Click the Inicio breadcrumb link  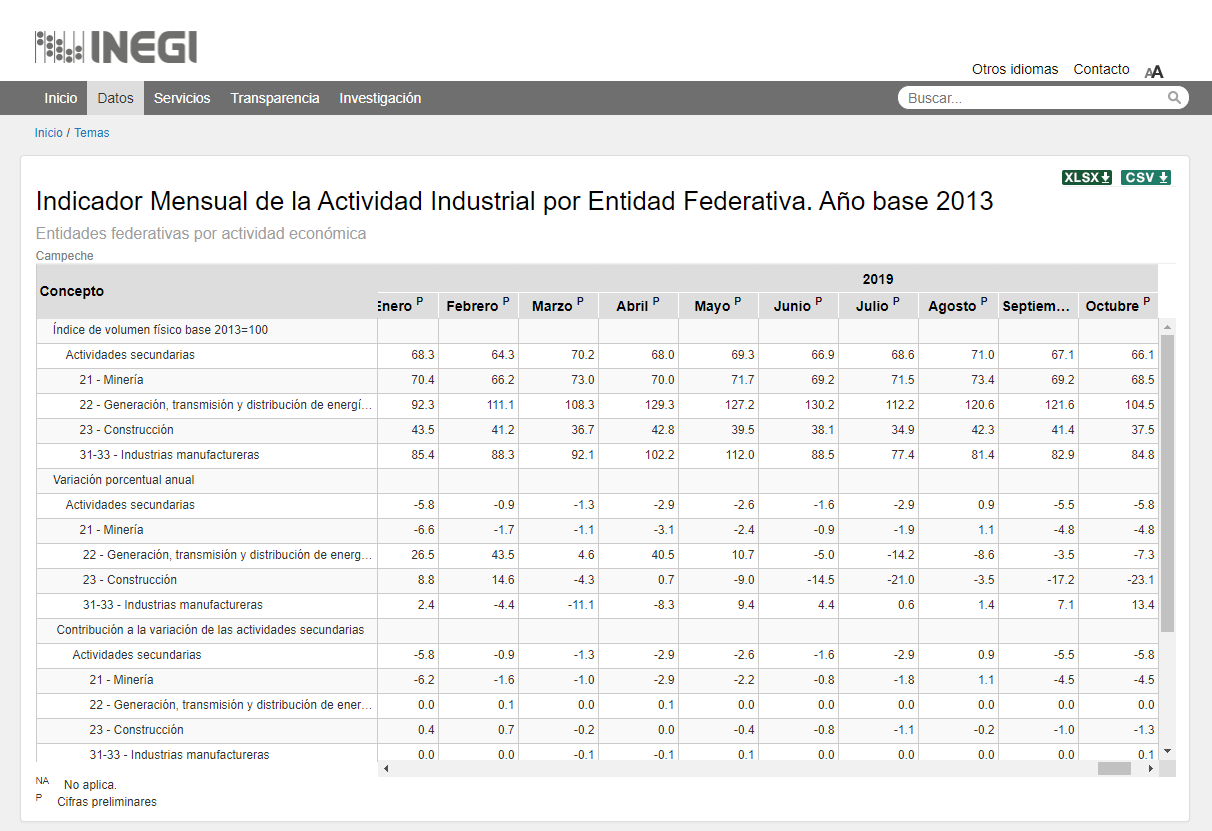tap(49, 133)
